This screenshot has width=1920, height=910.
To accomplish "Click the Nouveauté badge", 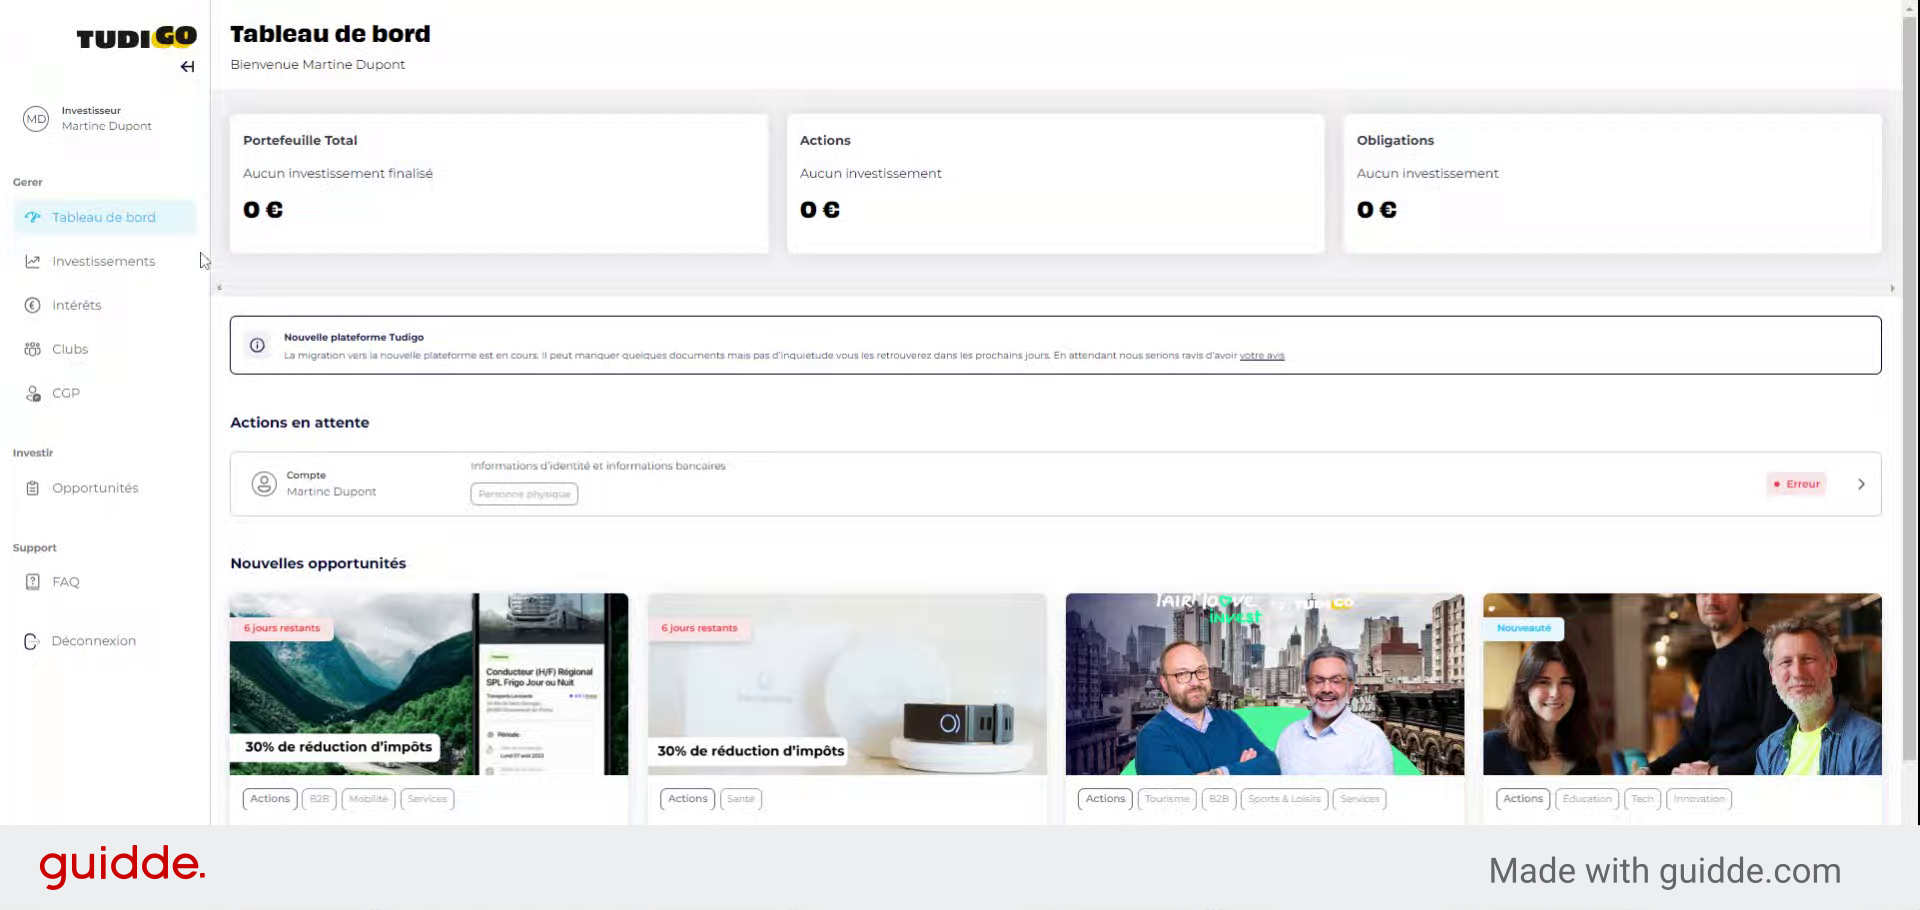I will 1524,628.
